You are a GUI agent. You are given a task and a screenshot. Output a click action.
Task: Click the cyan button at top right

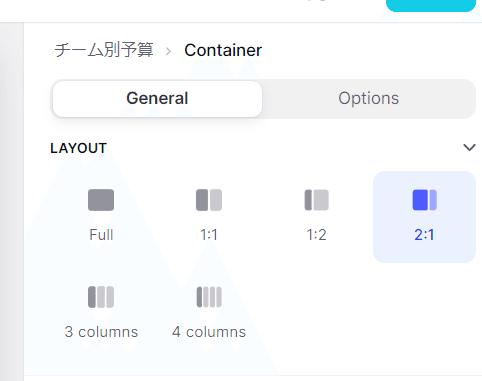tap(431, 5)
